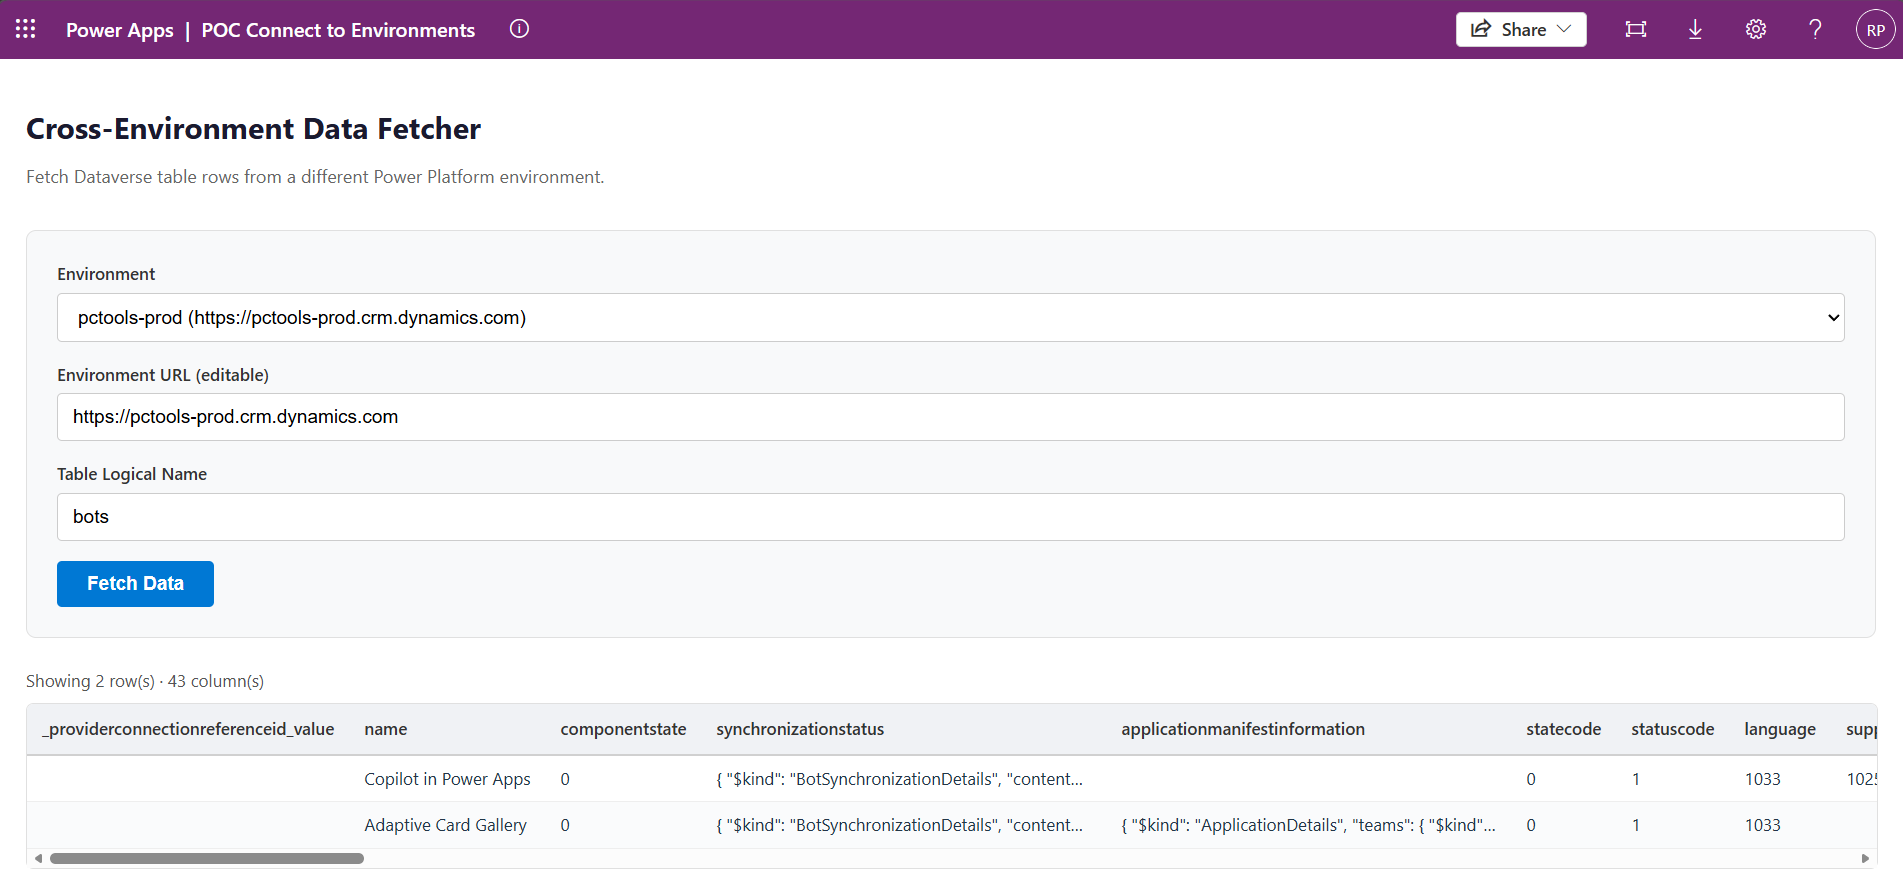
Task: Click the scroll left arrow of table
Action: (x=39, y=858)
